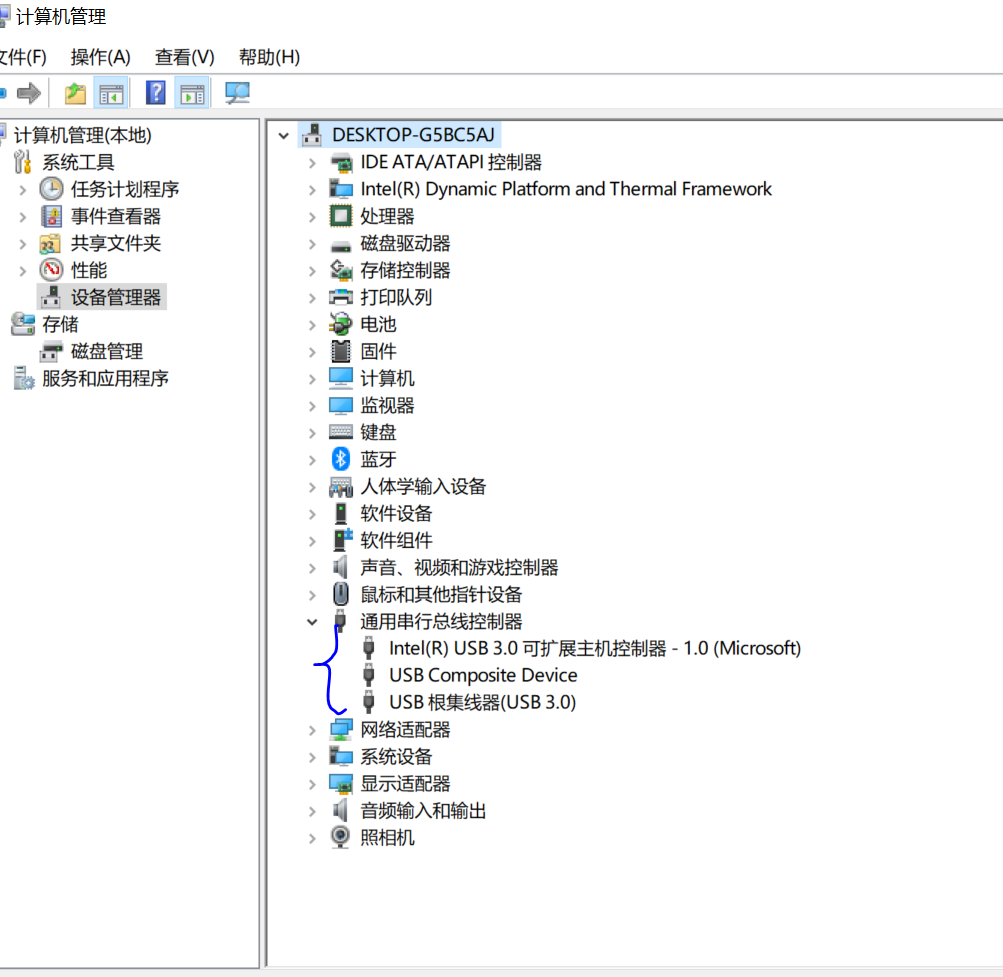Collapse the 通用串行总线控制器 node
Image resolution: width=1003 pixels, height=977 pixels.
click(312, 622)
